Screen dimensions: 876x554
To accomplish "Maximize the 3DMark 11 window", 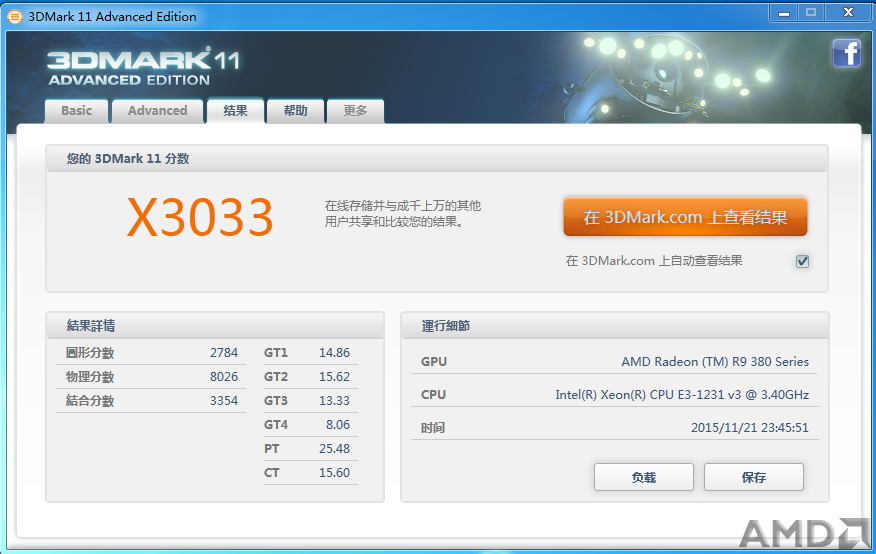I will point(811,13).
